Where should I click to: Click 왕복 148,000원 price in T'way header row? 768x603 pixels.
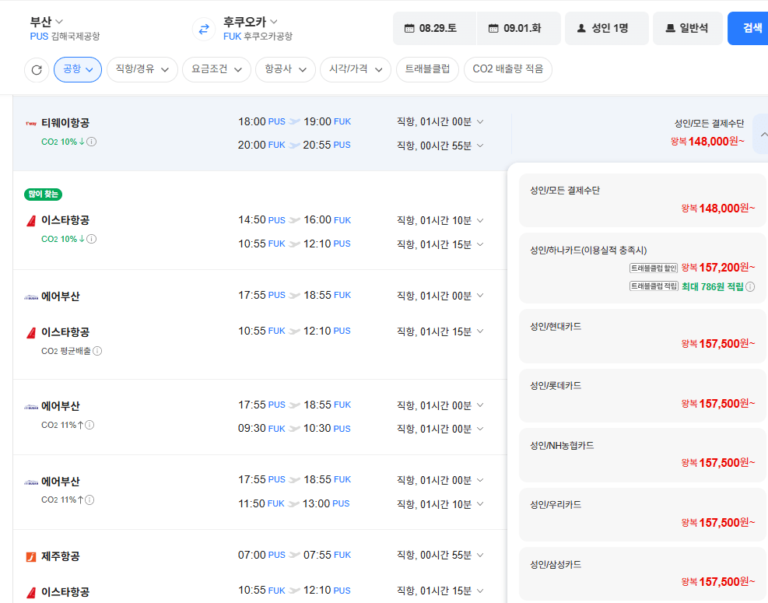pyautogui.click(x=707, y=142)
